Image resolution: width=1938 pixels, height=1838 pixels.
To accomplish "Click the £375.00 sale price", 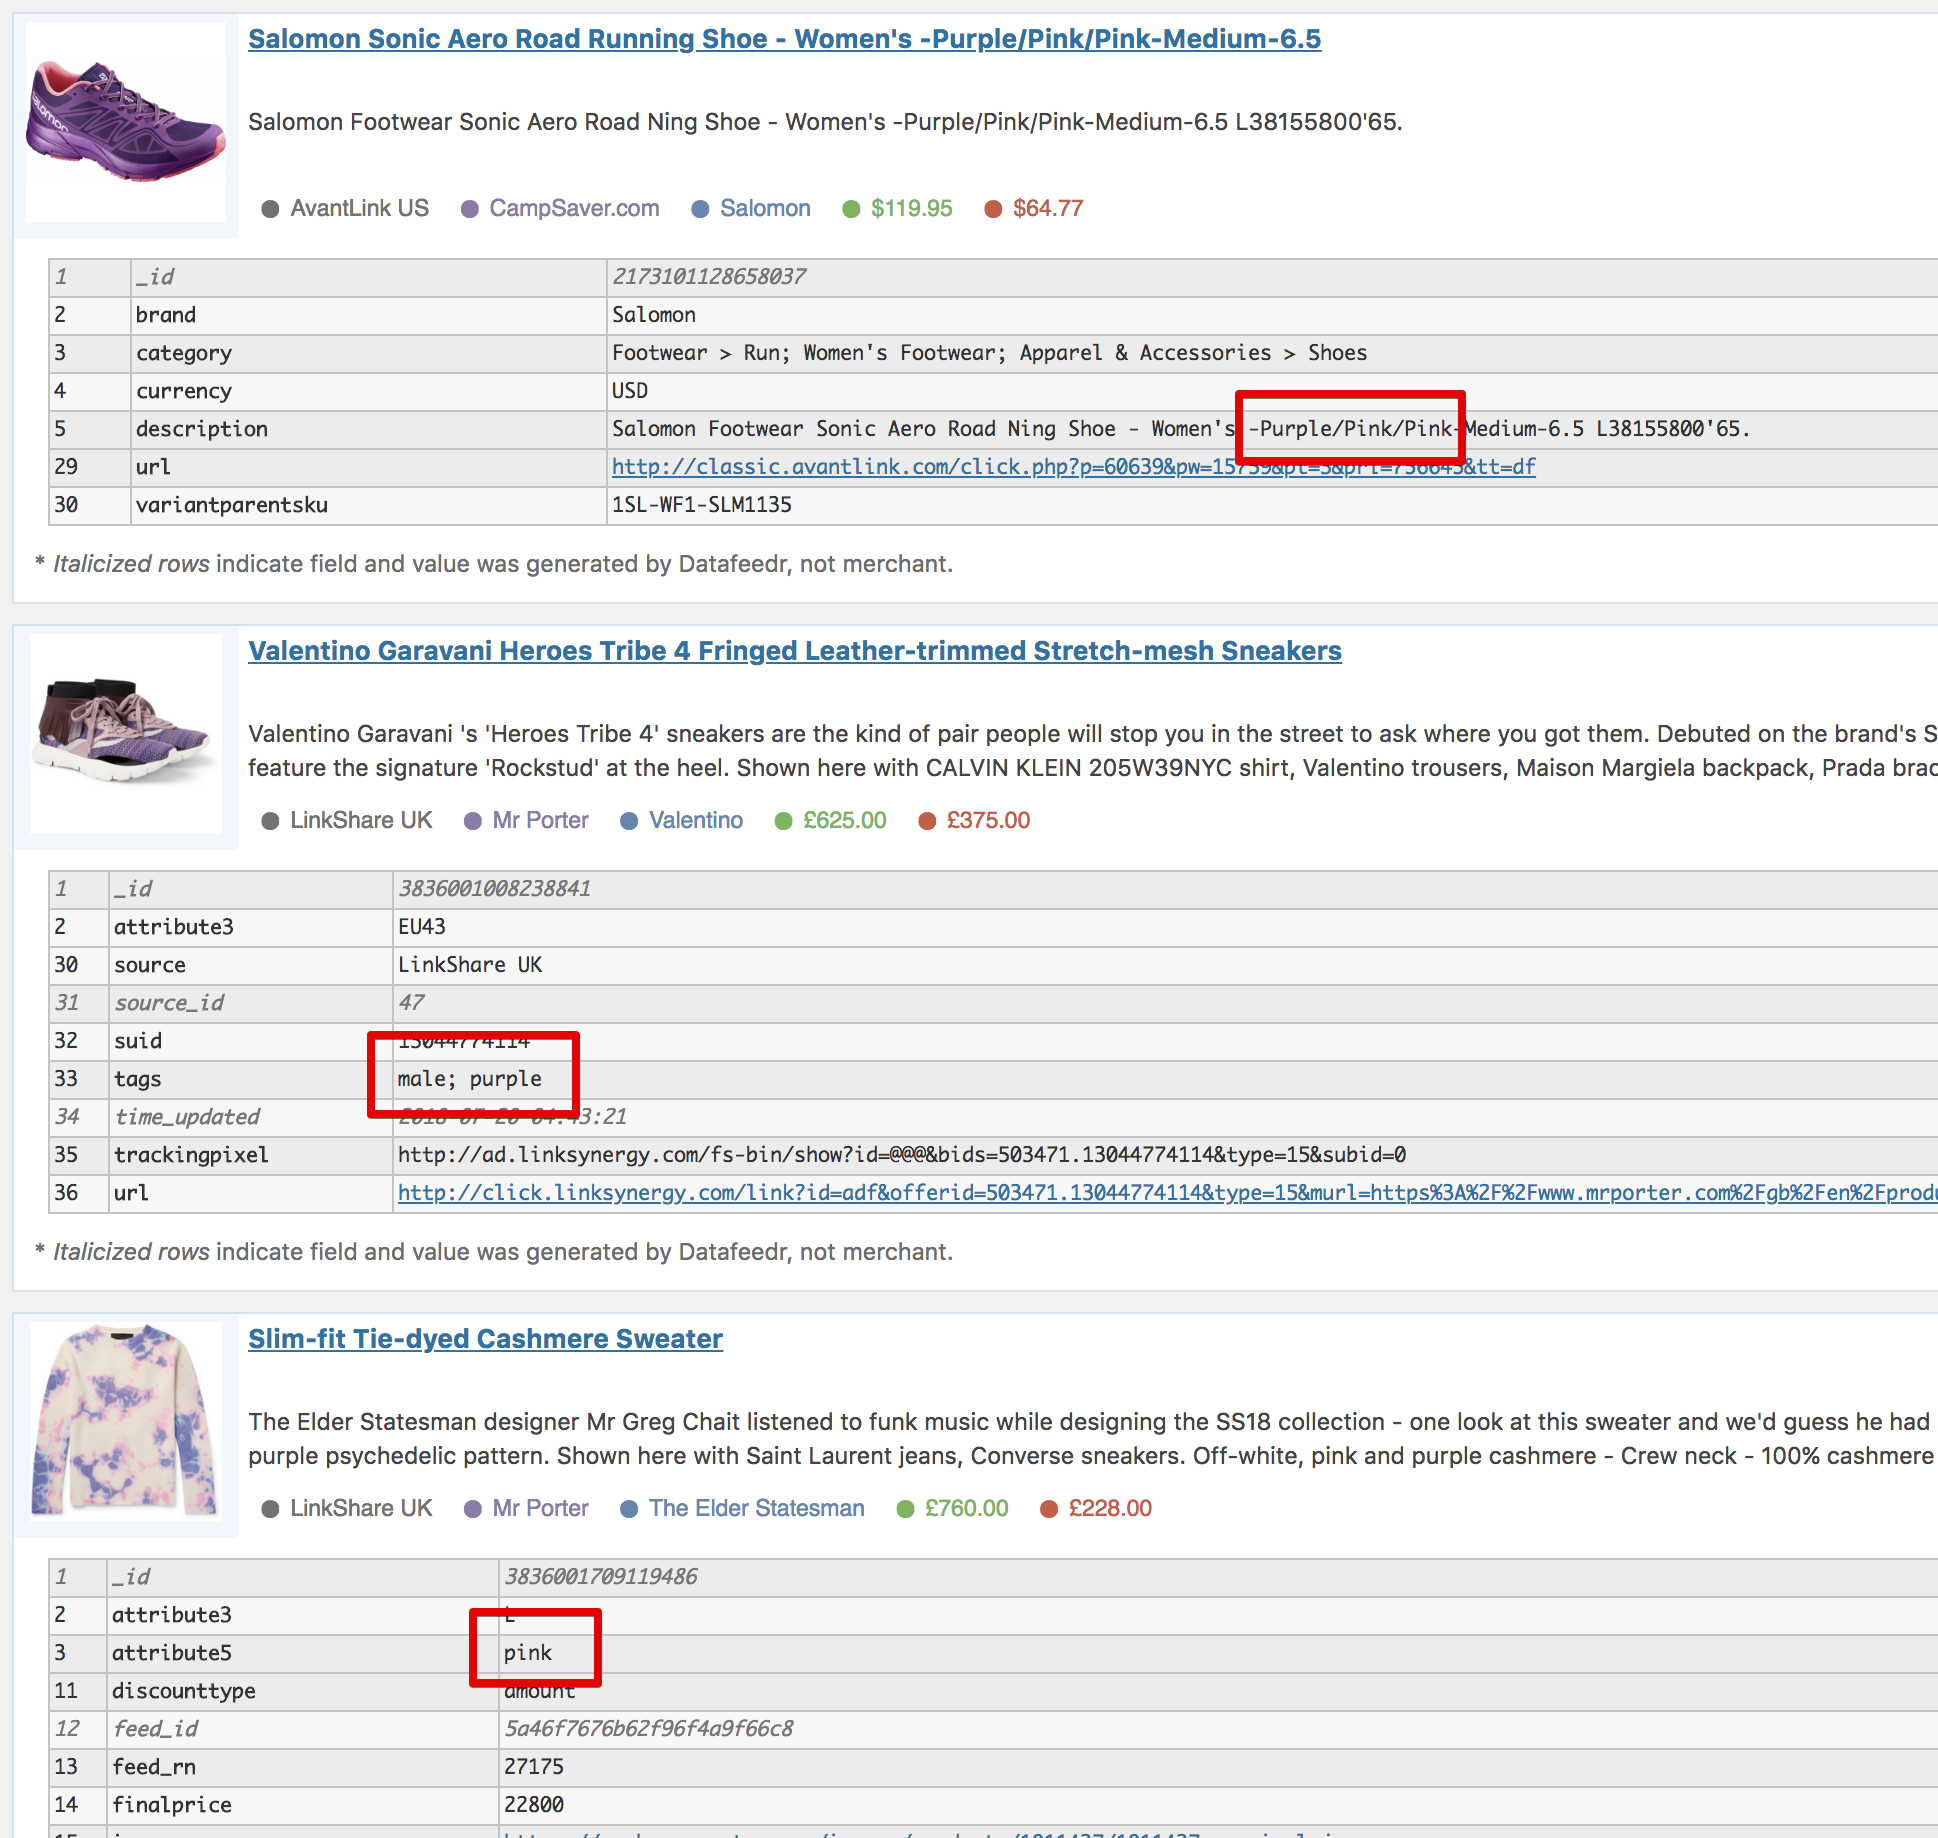I will (988, 820).
